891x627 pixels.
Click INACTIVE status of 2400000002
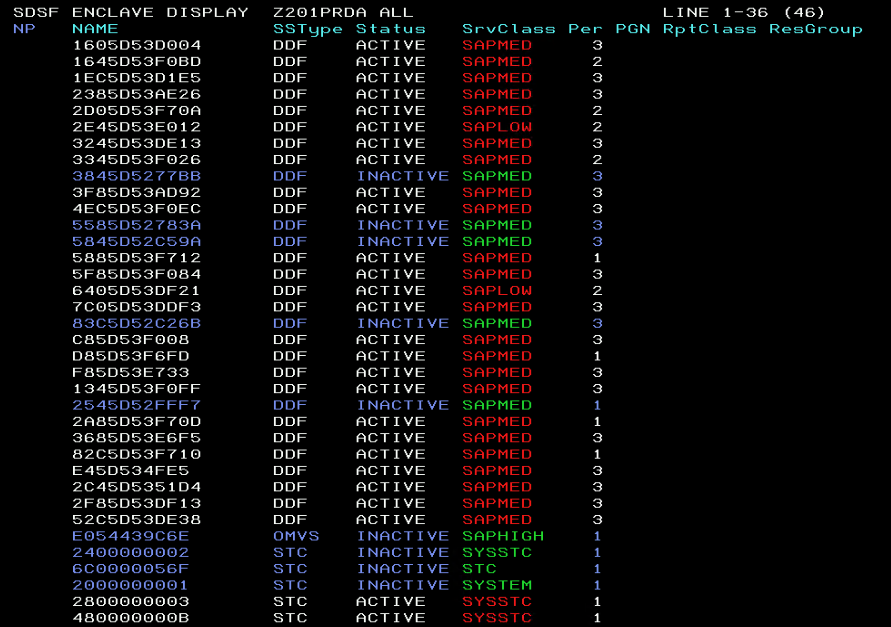403,553
